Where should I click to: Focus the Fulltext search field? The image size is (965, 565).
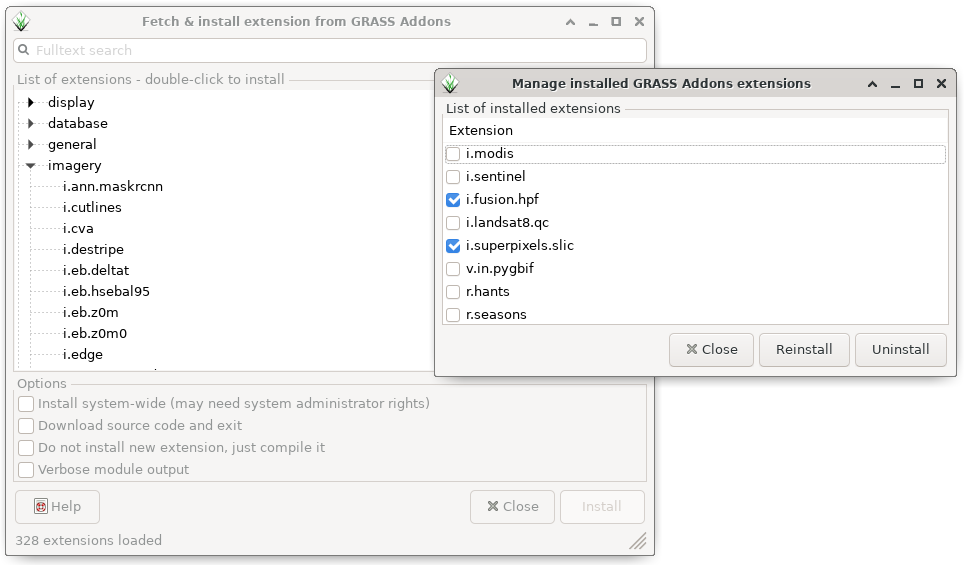tap(330, 50)
